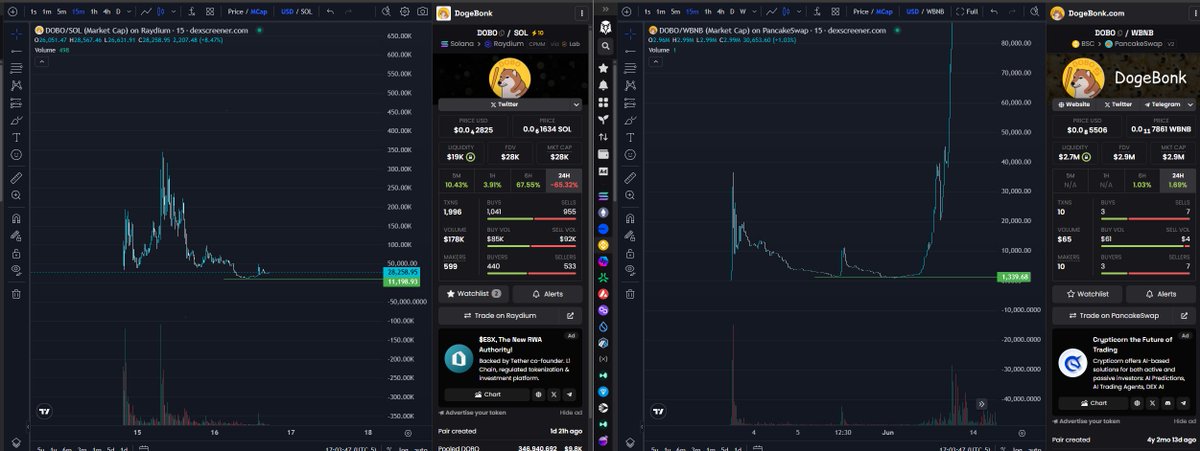Click the dexscreener owl logo

click(605, 27)
